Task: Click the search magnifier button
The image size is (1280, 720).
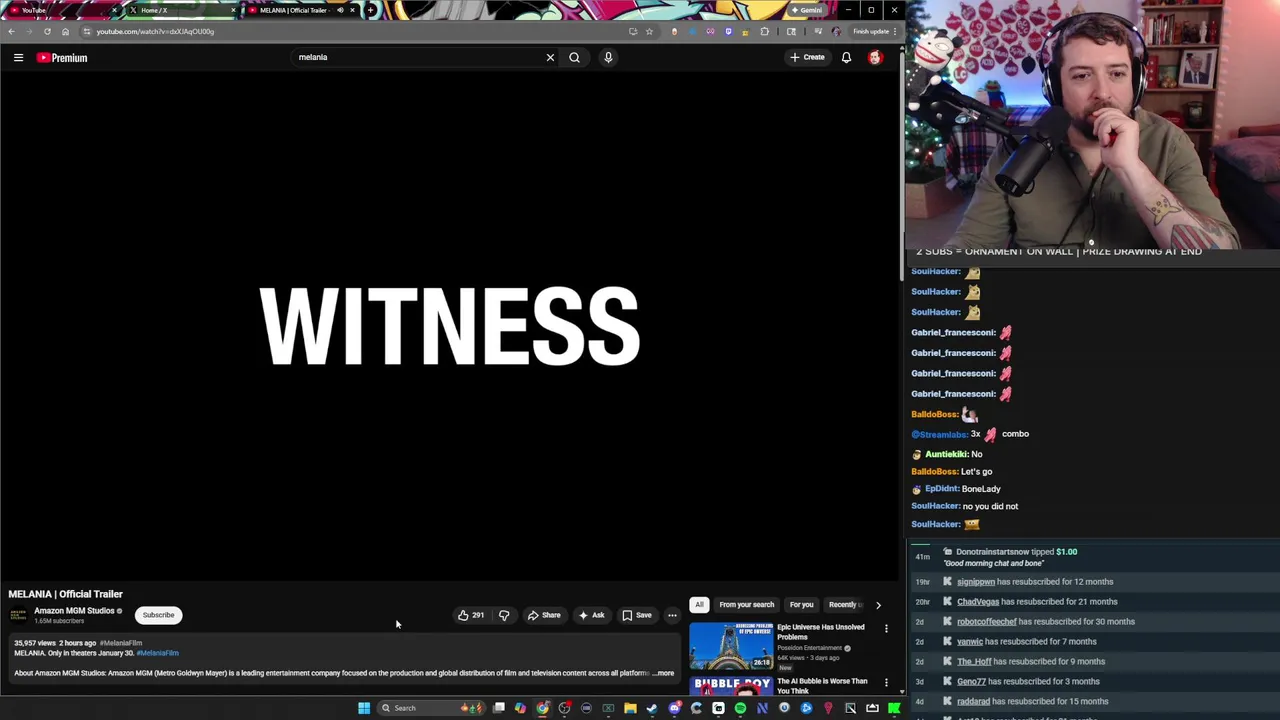Action: (574, 57)
